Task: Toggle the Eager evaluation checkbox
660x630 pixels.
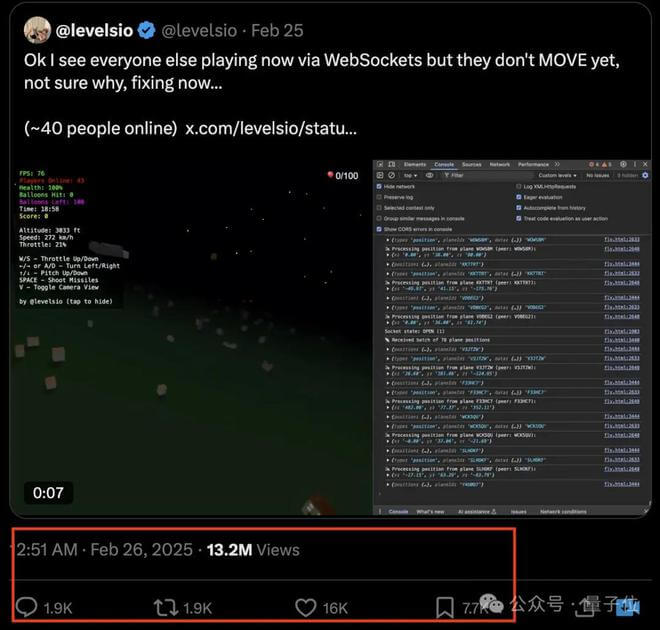Action: (519, 197)
